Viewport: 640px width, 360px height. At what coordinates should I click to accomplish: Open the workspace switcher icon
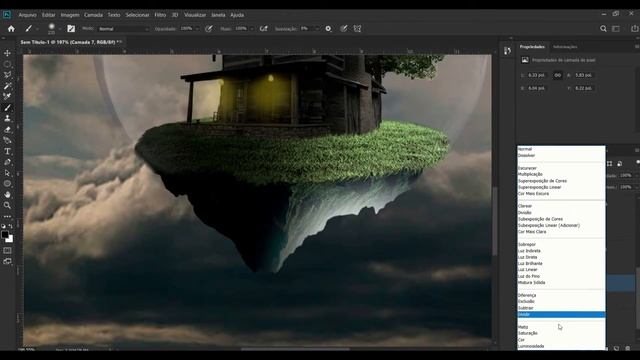[616, 29]
